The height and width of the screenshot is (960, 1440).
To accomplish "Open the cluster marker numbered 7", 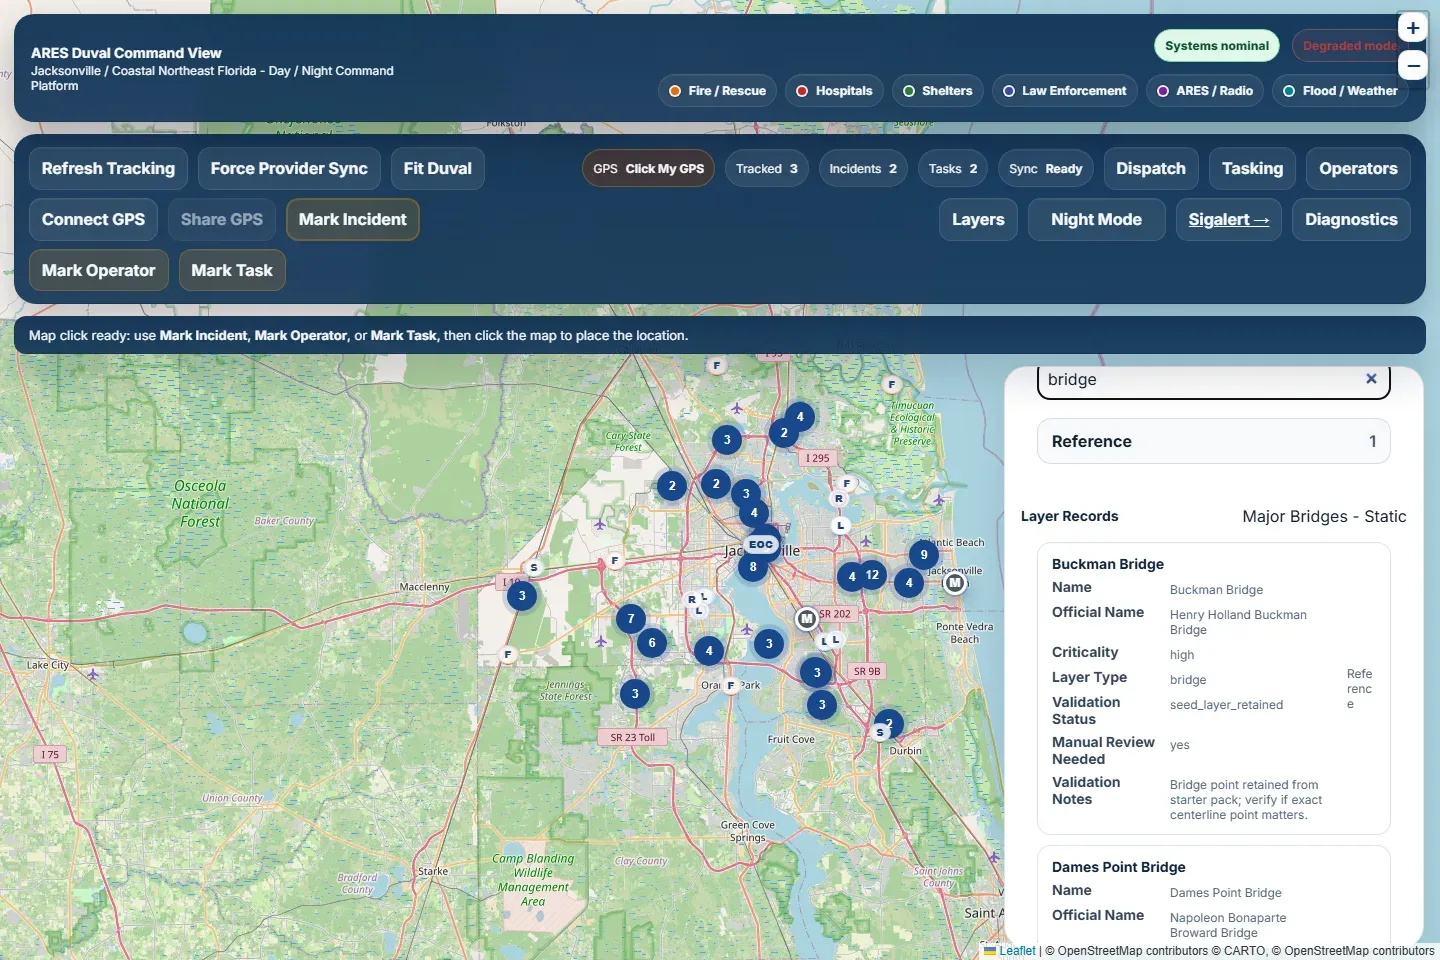I will click(631, 619).
